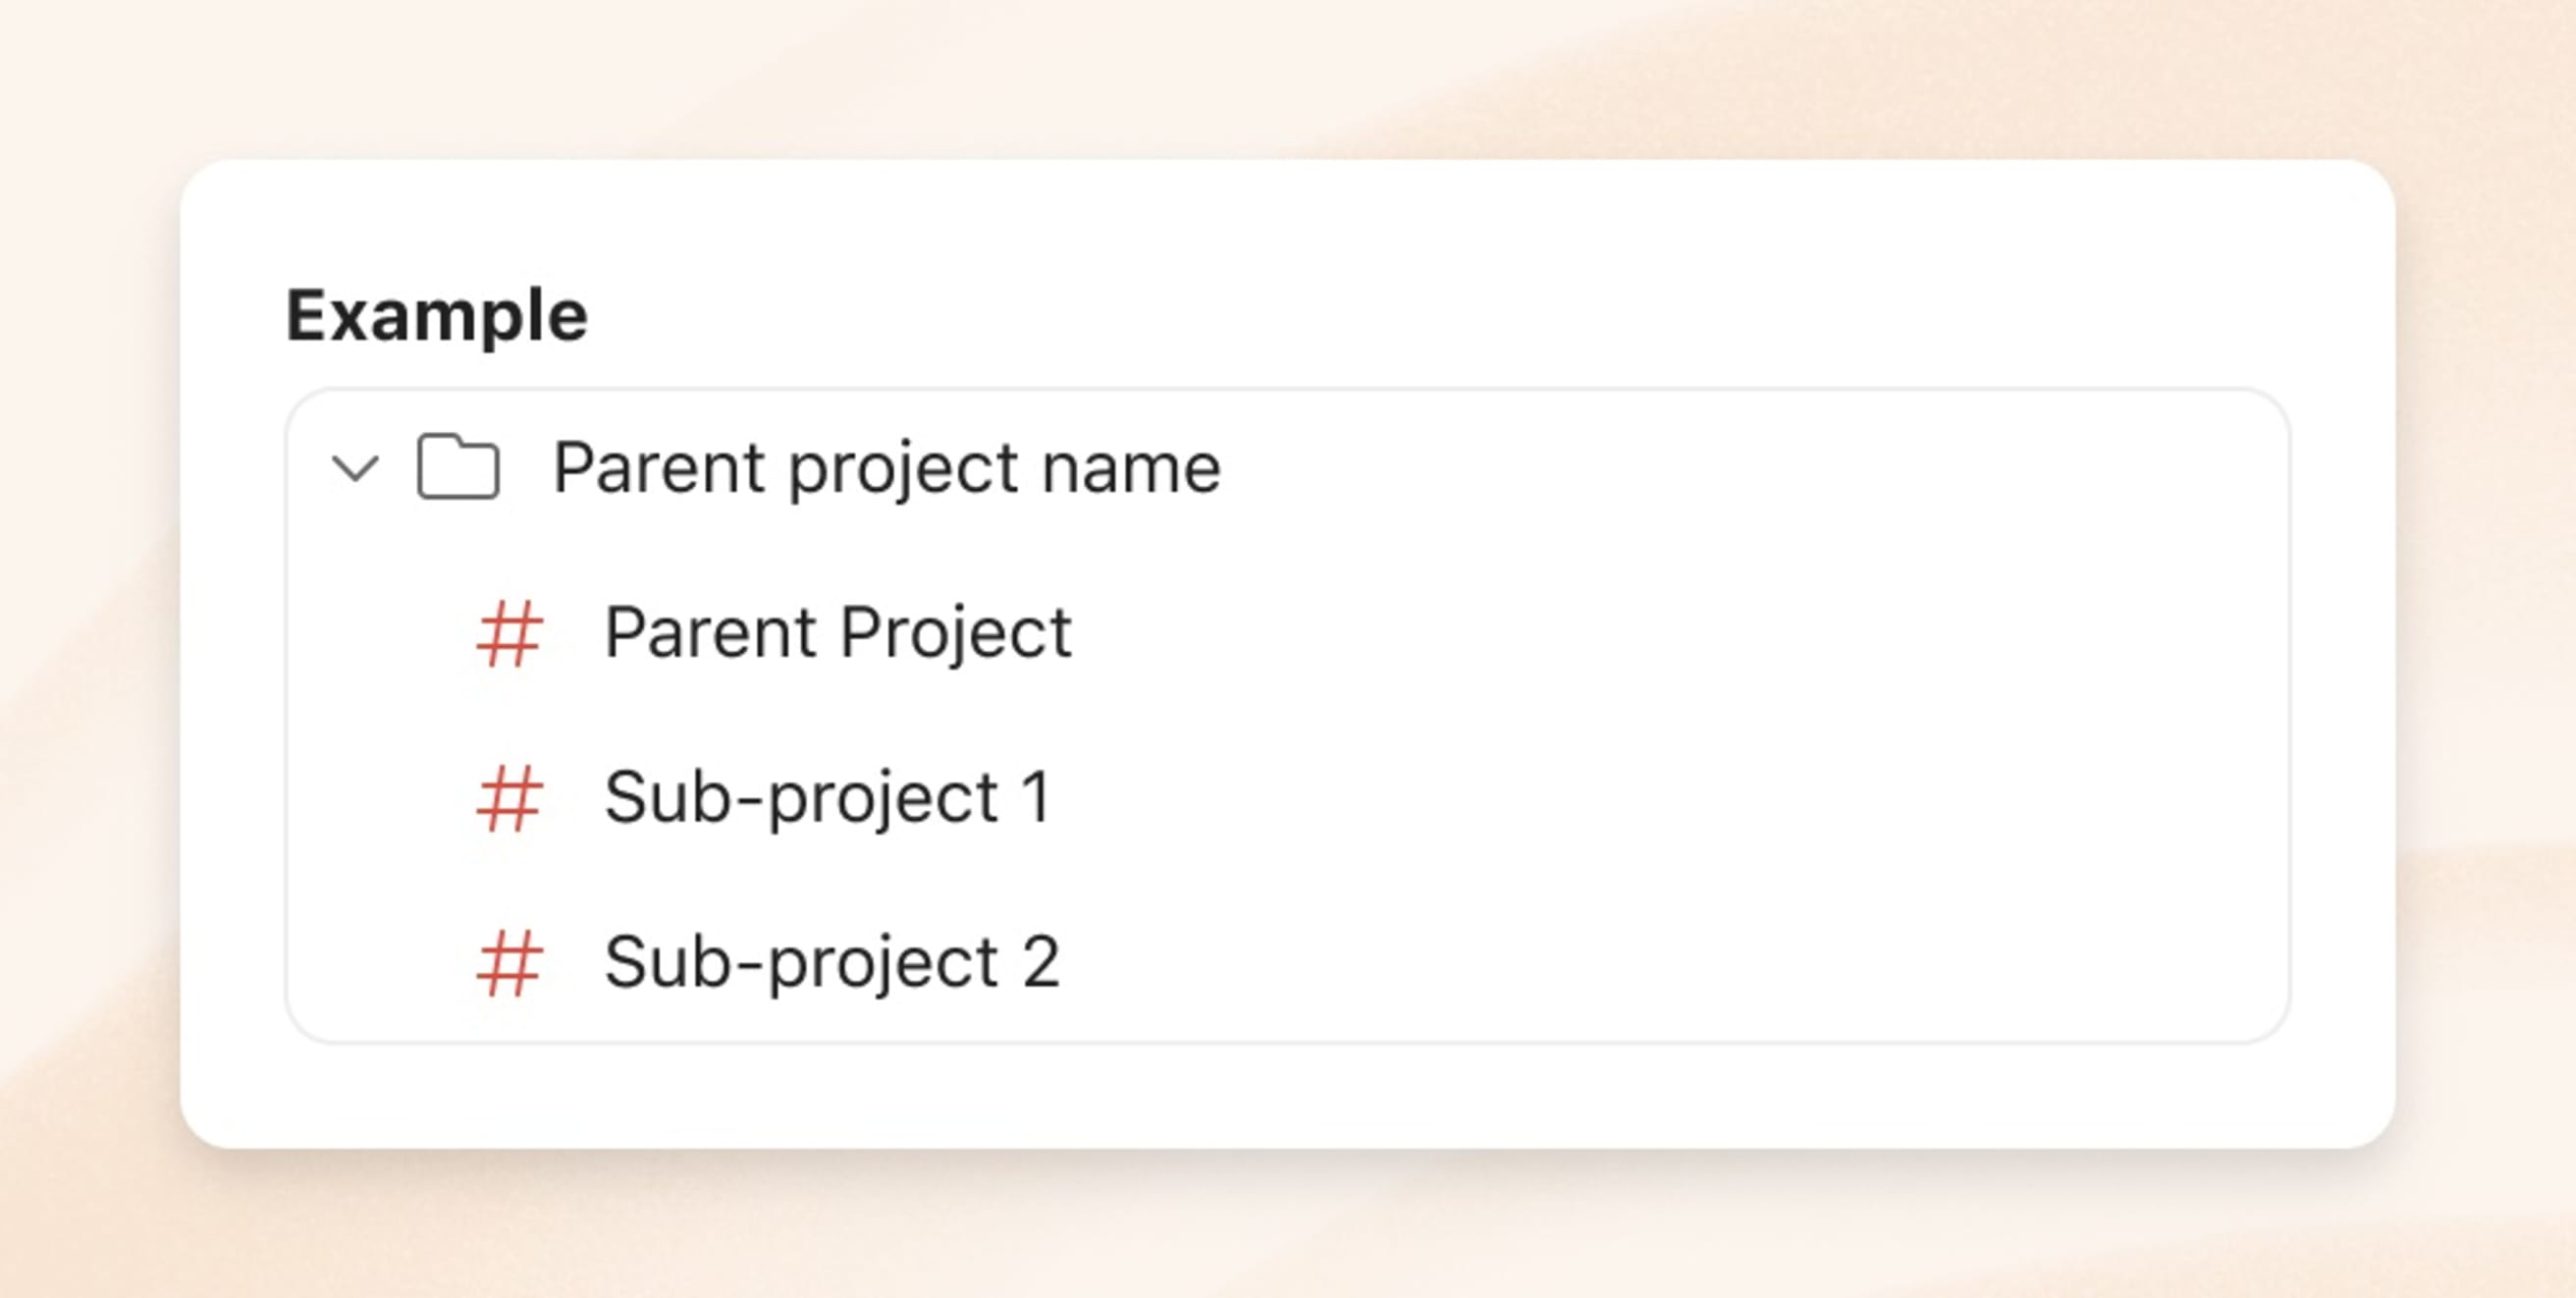
Task: Click white card margin below the project list
Action: click(x=1288, y=1095)
